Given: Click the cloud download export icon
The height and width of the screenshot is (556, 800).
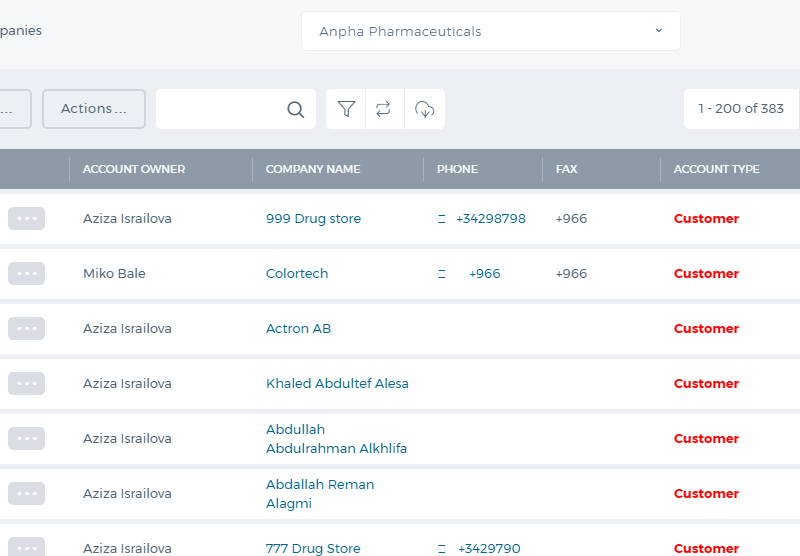Looking at the screenshot, I should (x=424, y=109).
